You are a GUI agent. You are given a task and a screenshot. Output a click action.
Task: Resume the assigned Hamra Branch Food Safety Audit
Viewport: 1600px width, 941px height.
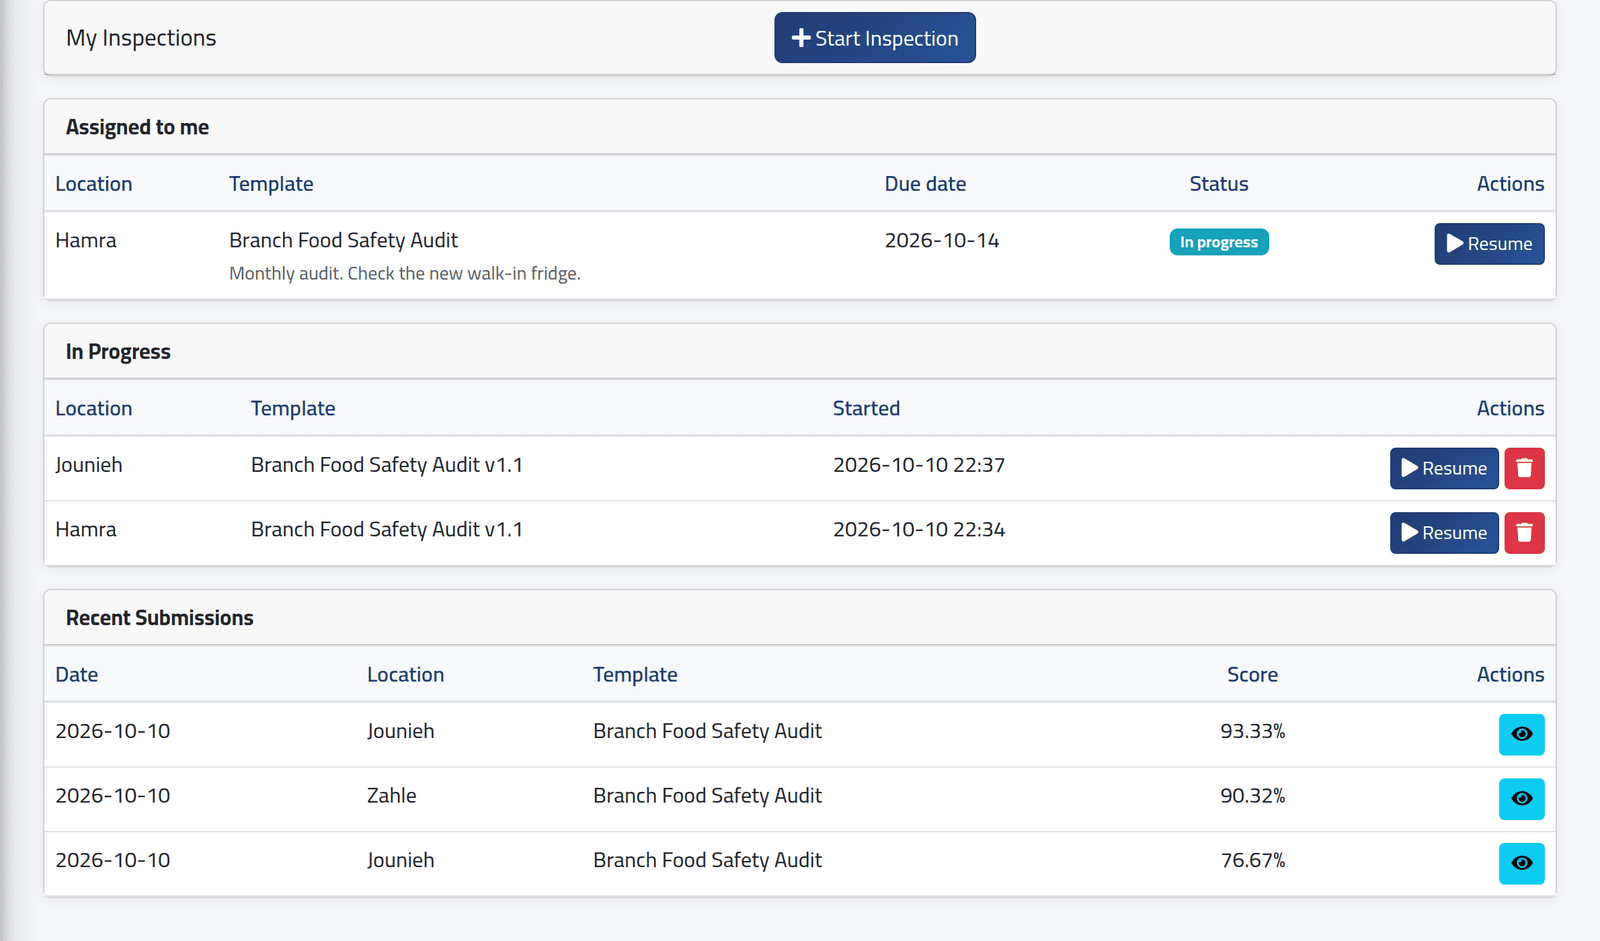tap(1489, 244)
